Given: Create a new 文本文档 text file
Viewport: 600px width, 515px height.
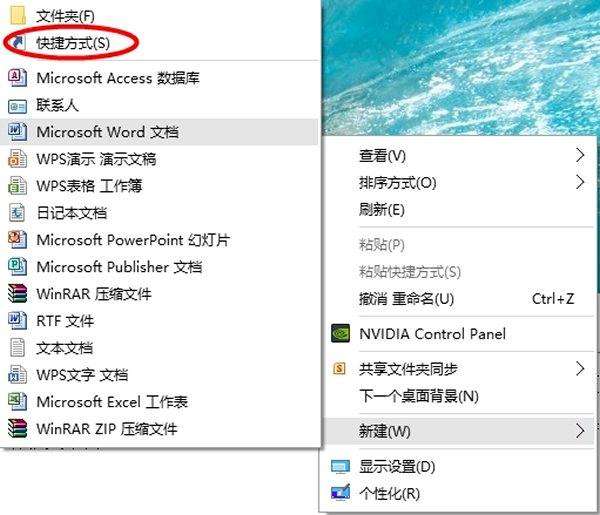Looking at the screenshot, I should 64,348.
